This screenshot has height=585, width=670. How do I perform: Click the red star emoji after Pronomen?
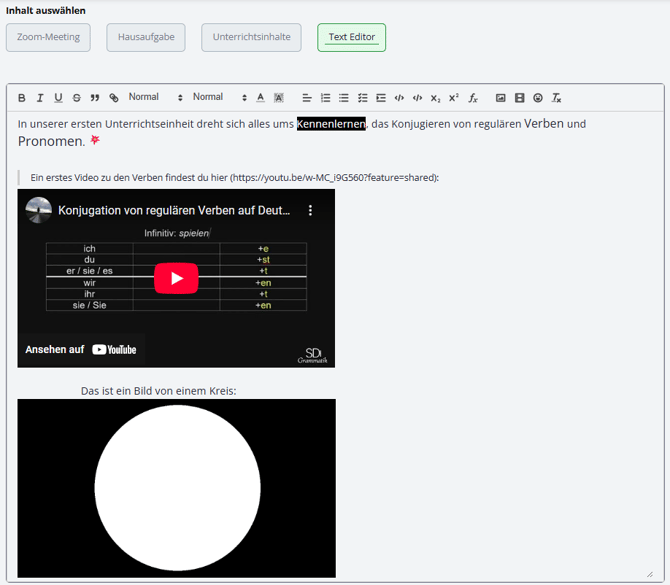pos(95,140)
